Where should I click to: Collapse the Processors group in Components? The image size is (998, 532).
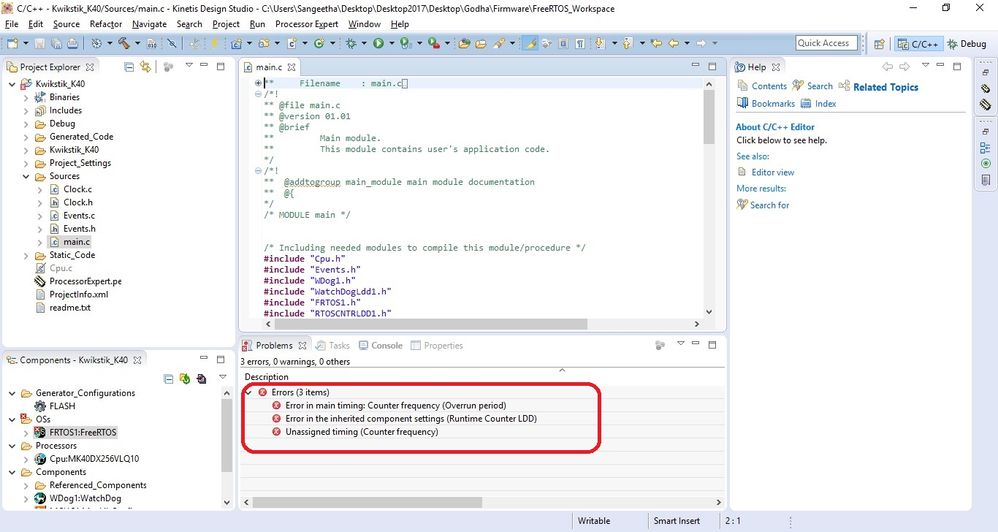(x=12, y=446)
